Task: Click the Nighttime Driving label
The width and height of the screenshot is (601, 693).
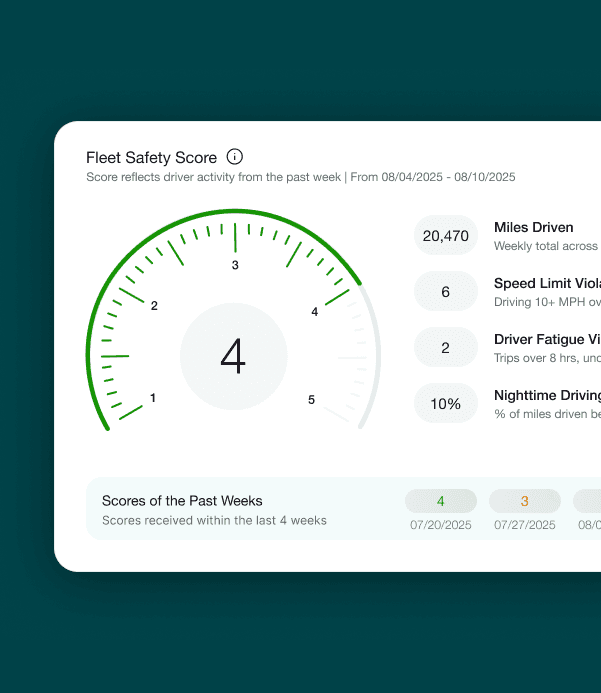Action: [x=547, y=396]
